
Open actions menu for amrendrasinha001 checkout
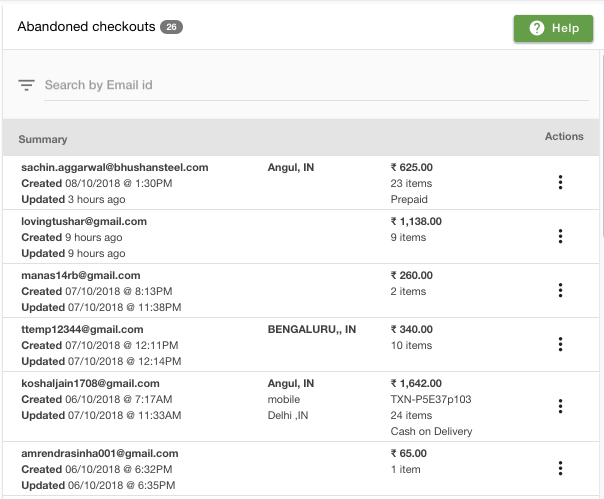pyautogui.click(x=560, y=468)
